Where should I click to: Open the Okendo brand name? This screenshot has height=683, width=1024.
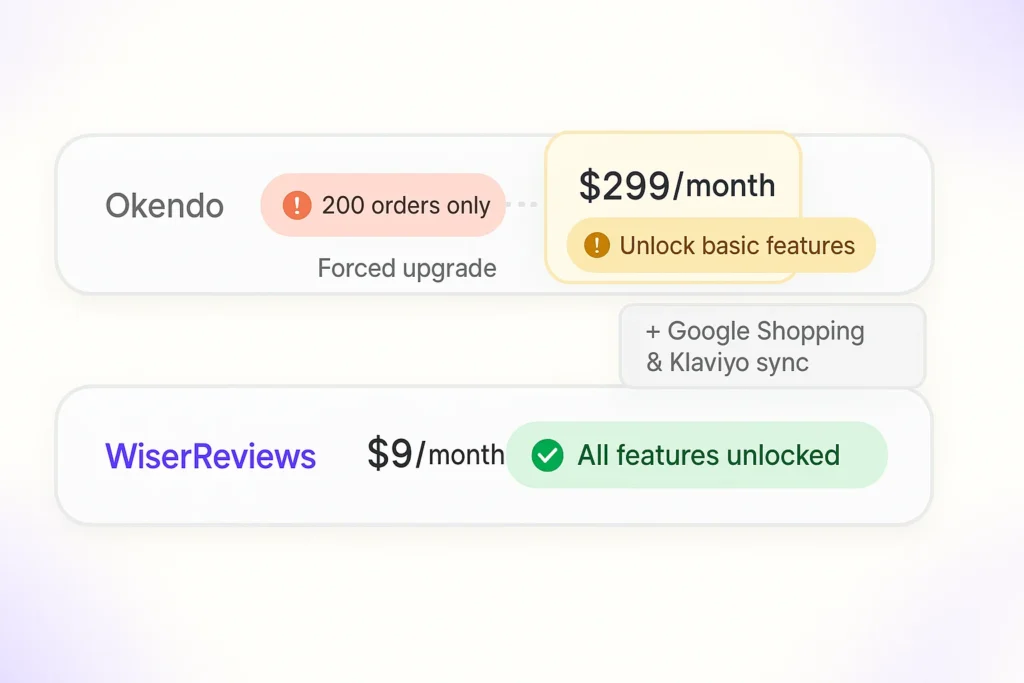click(x=165, y=206)
